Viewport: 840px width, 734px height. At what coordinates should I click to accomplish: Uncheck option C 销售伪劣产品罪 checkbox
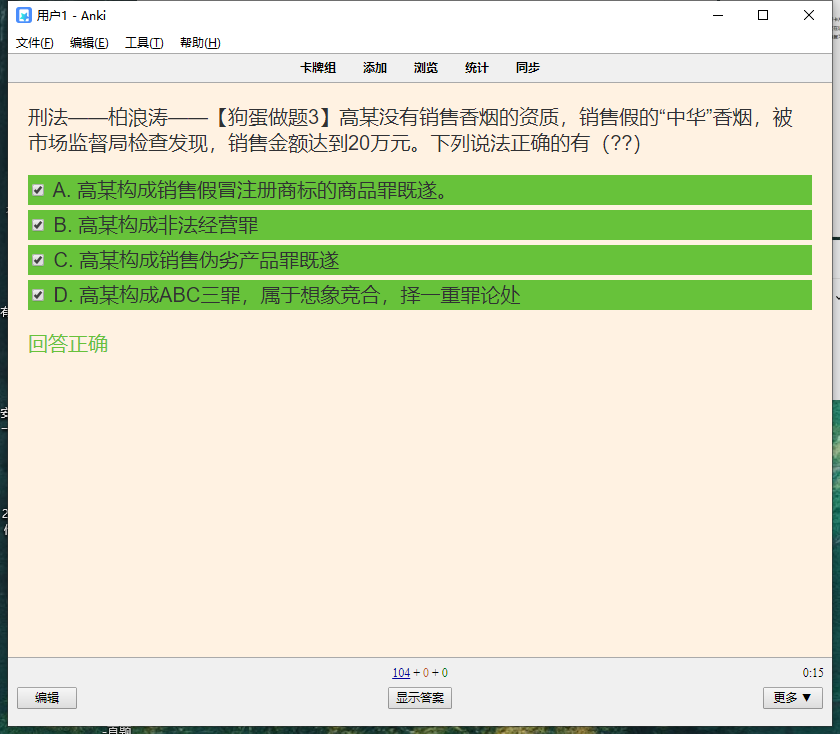coord(38,260)
